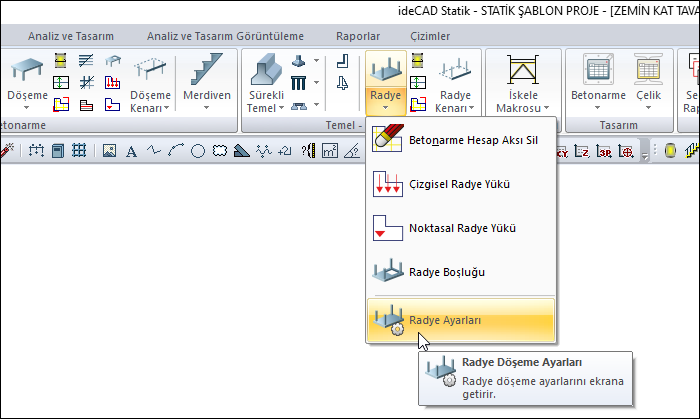Click the slab opening table icon
The width and height of the screenshot is (700, 419).
point(113,60)
